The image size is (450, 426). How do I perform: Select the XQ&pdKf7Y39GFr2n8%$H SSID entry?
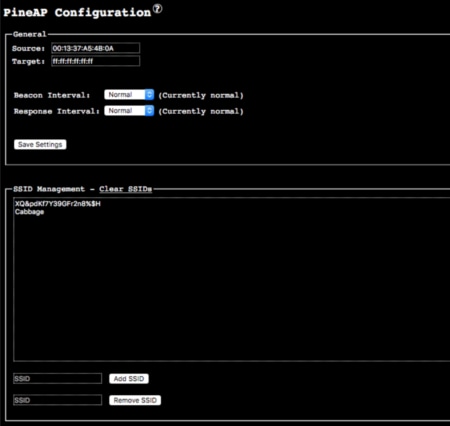pyautogui.click(x=58, y=204)
